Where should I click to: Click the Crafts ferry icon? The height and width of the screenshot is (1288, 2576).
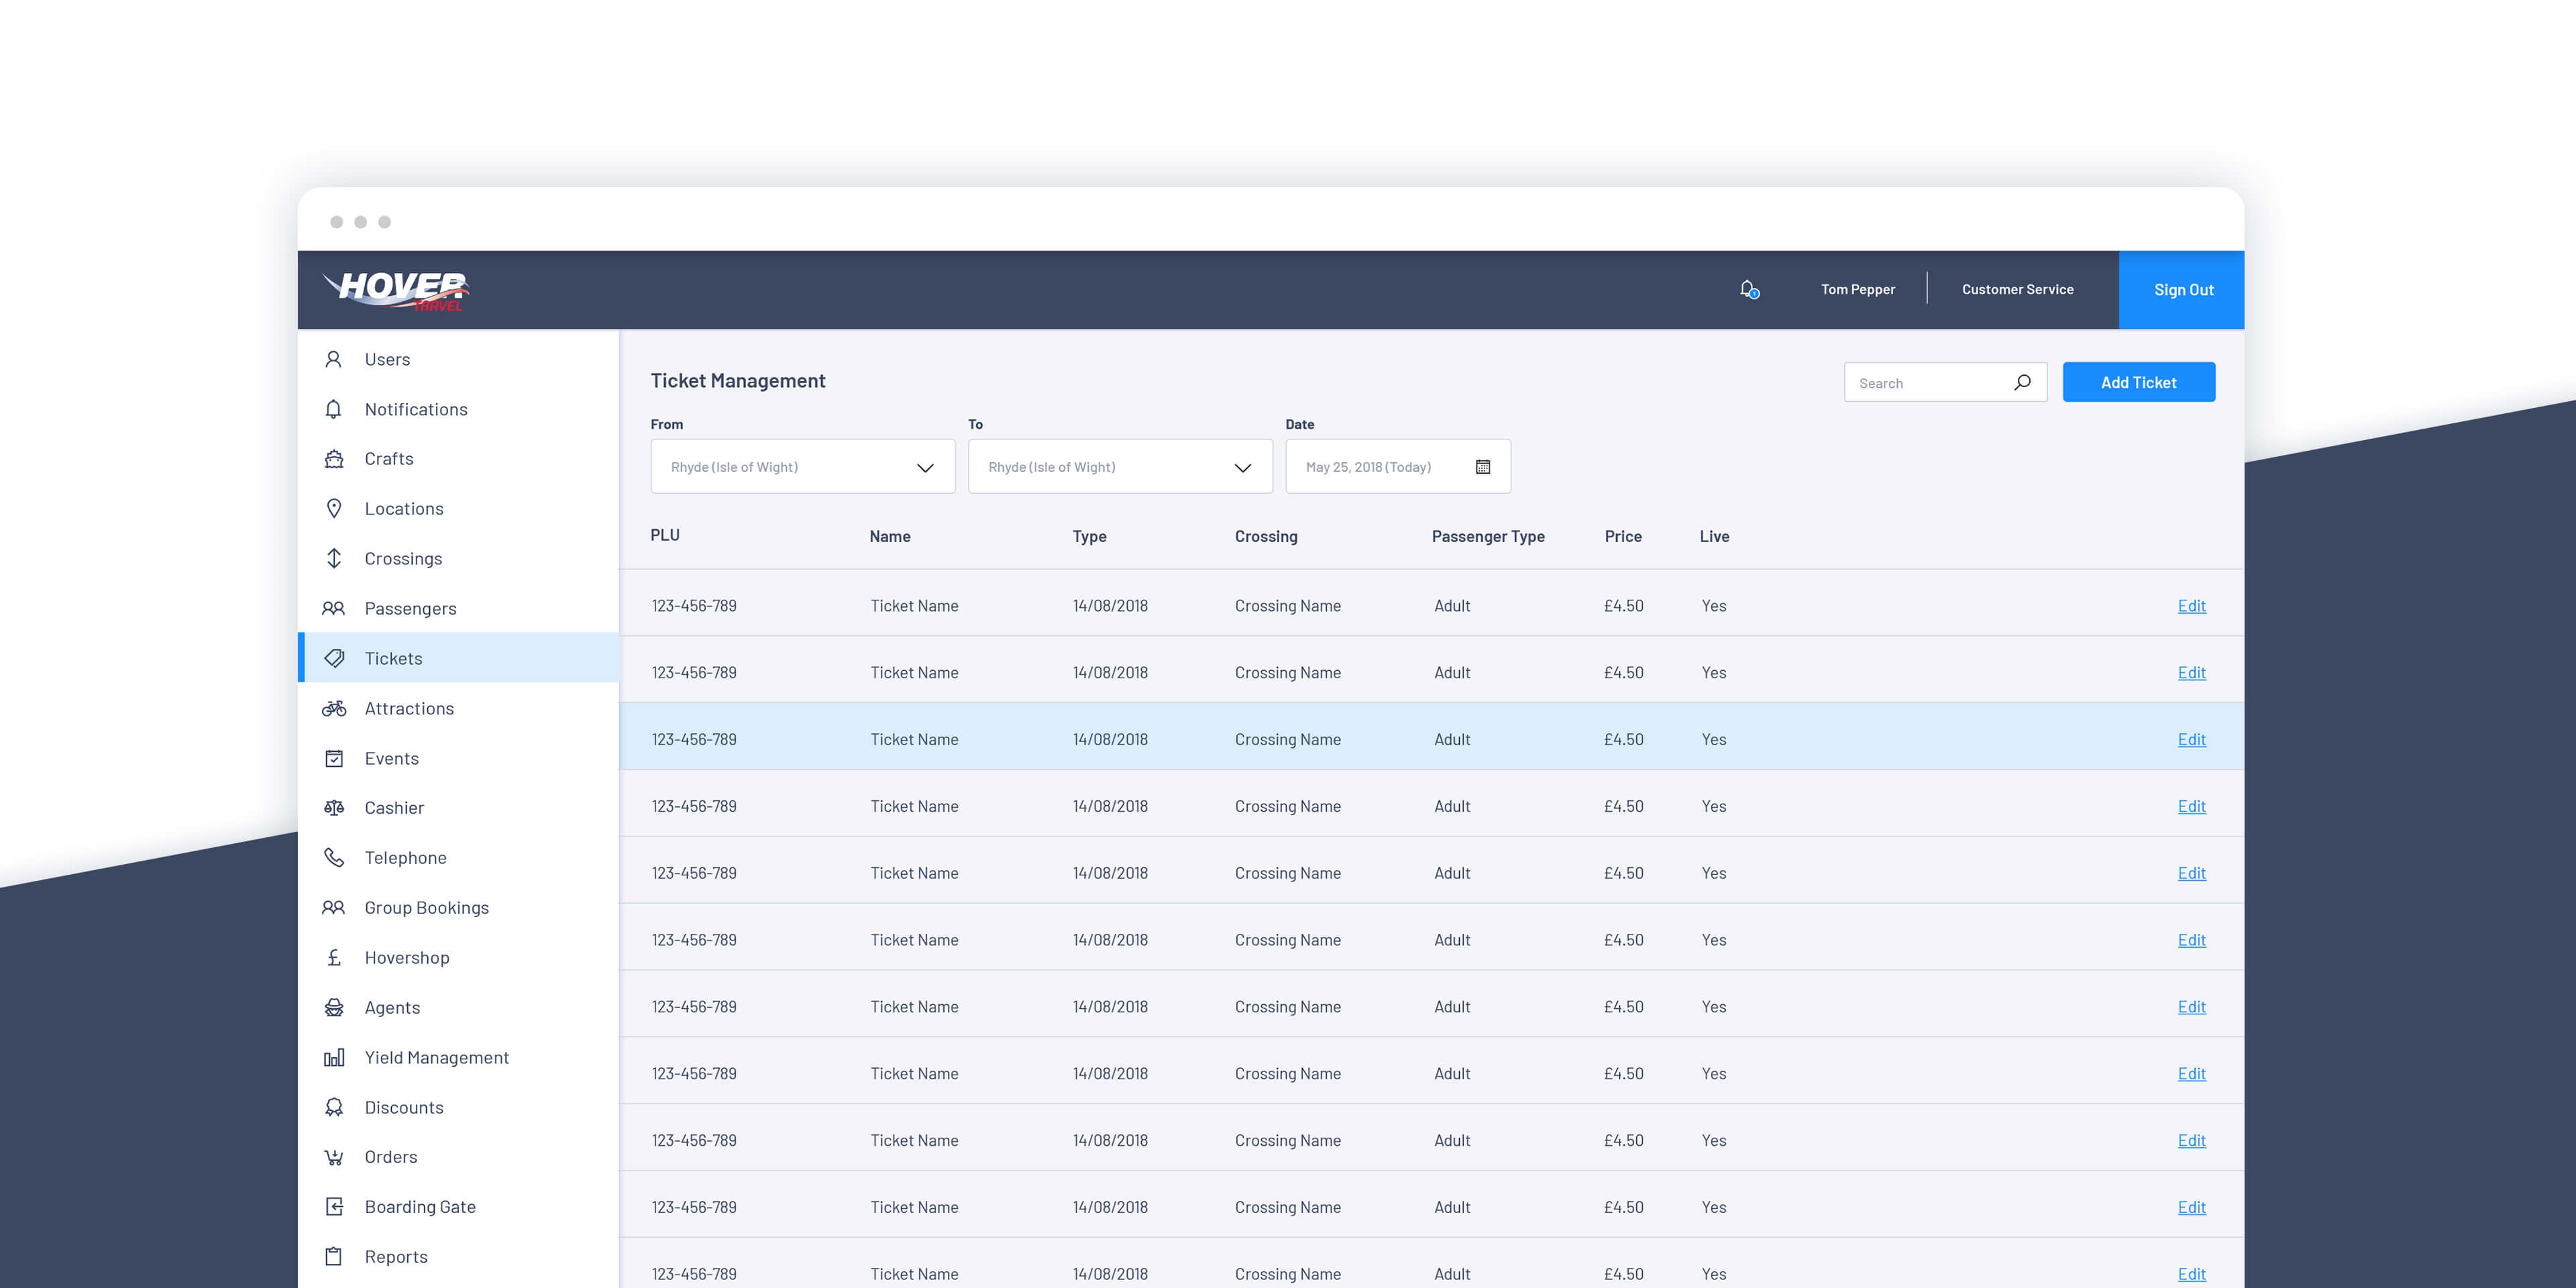pos(334,458)
